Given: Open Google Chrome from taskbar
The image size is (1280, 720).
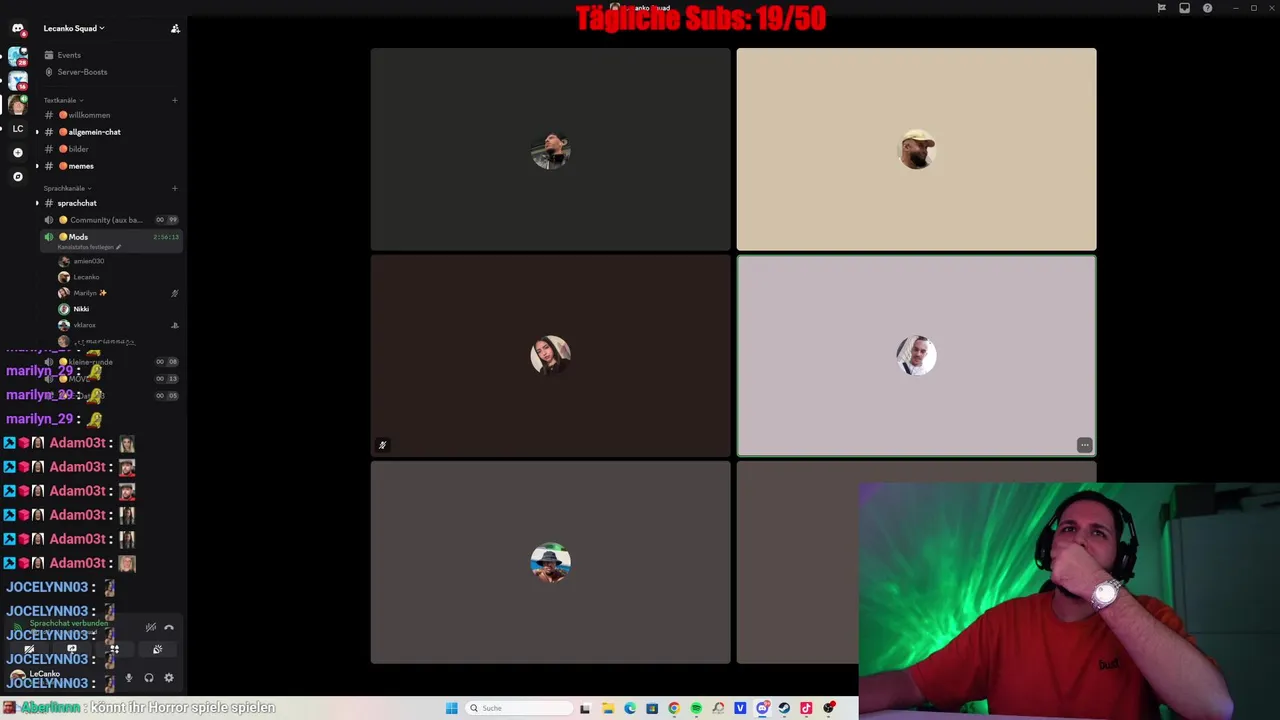Looking at the screenshot, I should tap(674, 708).
